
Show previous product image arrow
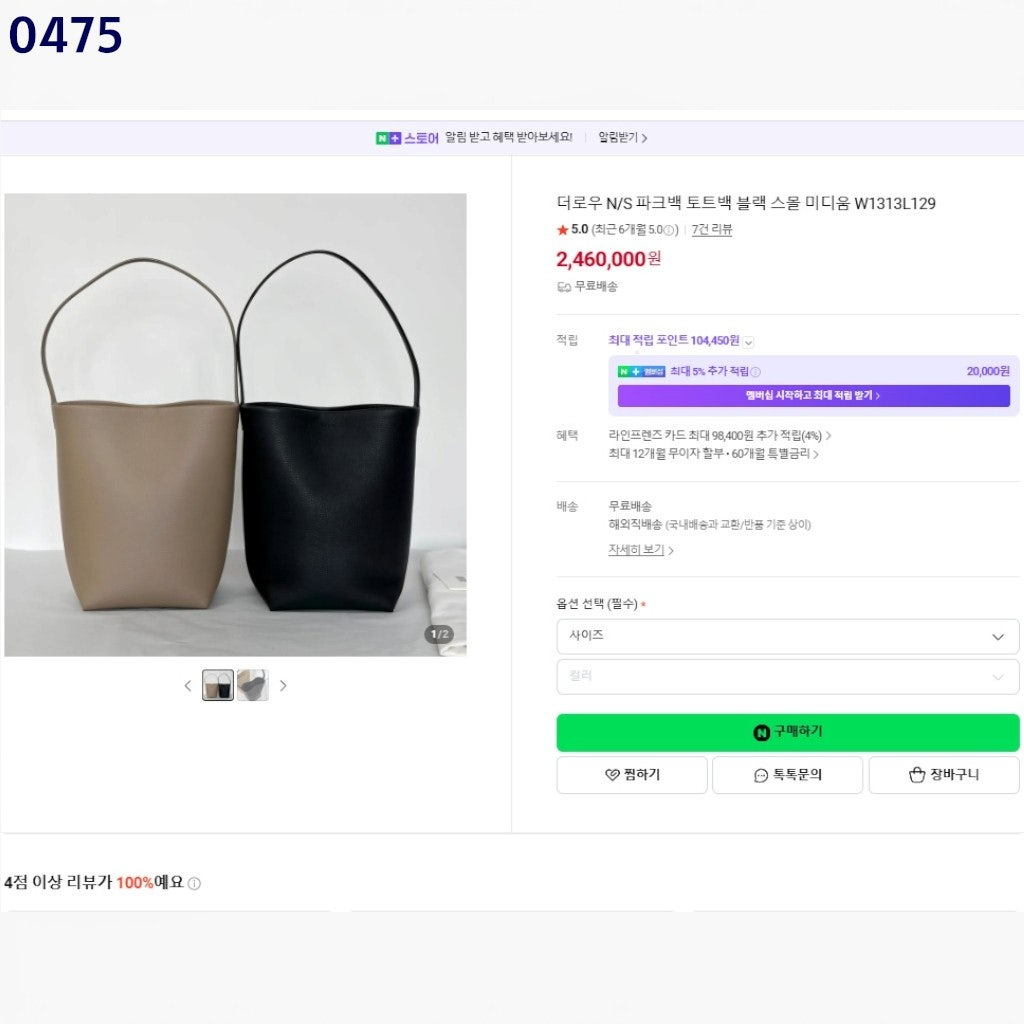pos(188,686)
